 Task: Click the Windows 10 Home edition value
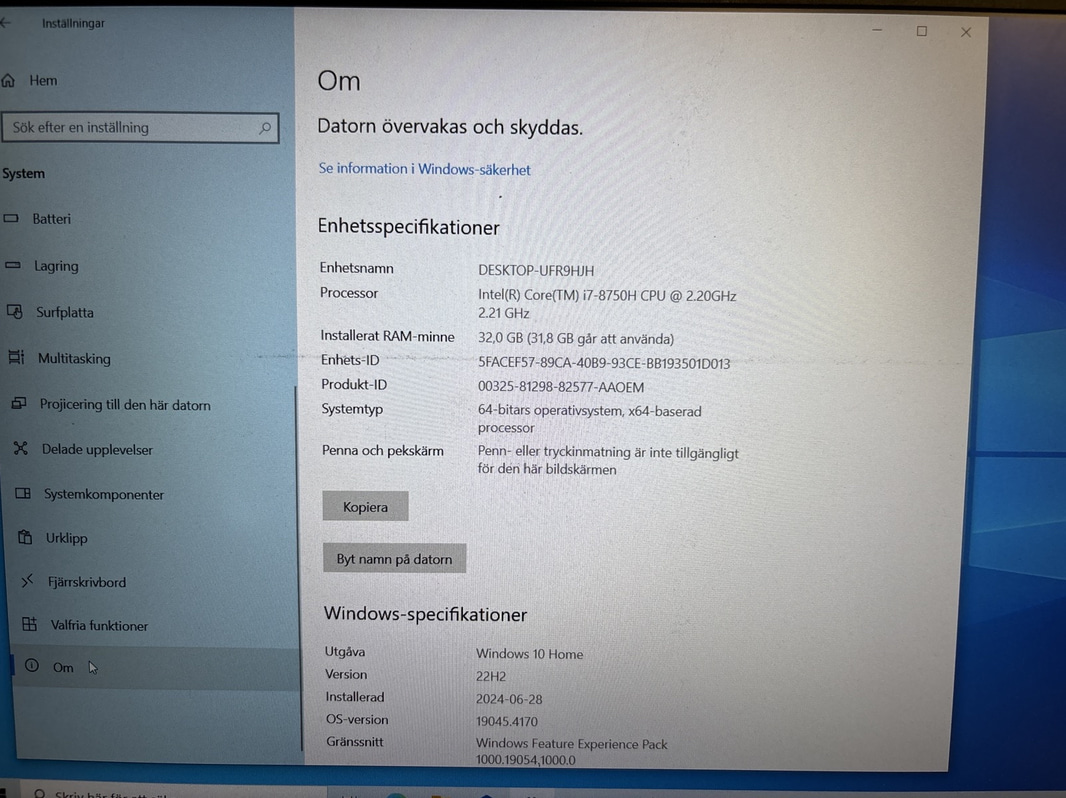click(x=529, y=654)
